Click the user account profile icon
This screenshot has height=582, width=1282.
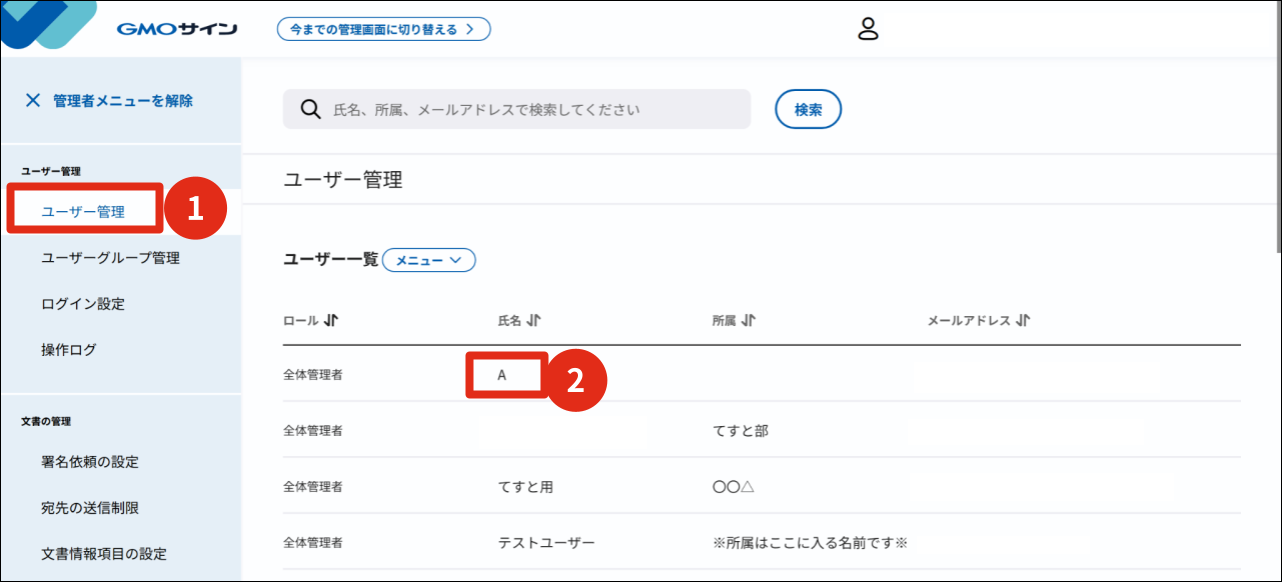(867, 29)
